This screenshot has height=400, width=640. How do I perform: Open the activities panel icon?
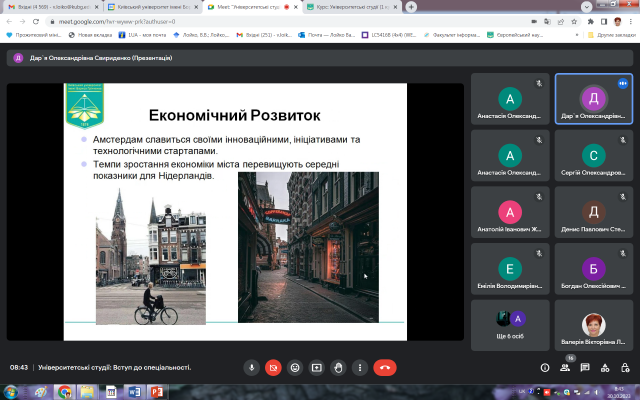click(x=605, y=367)
